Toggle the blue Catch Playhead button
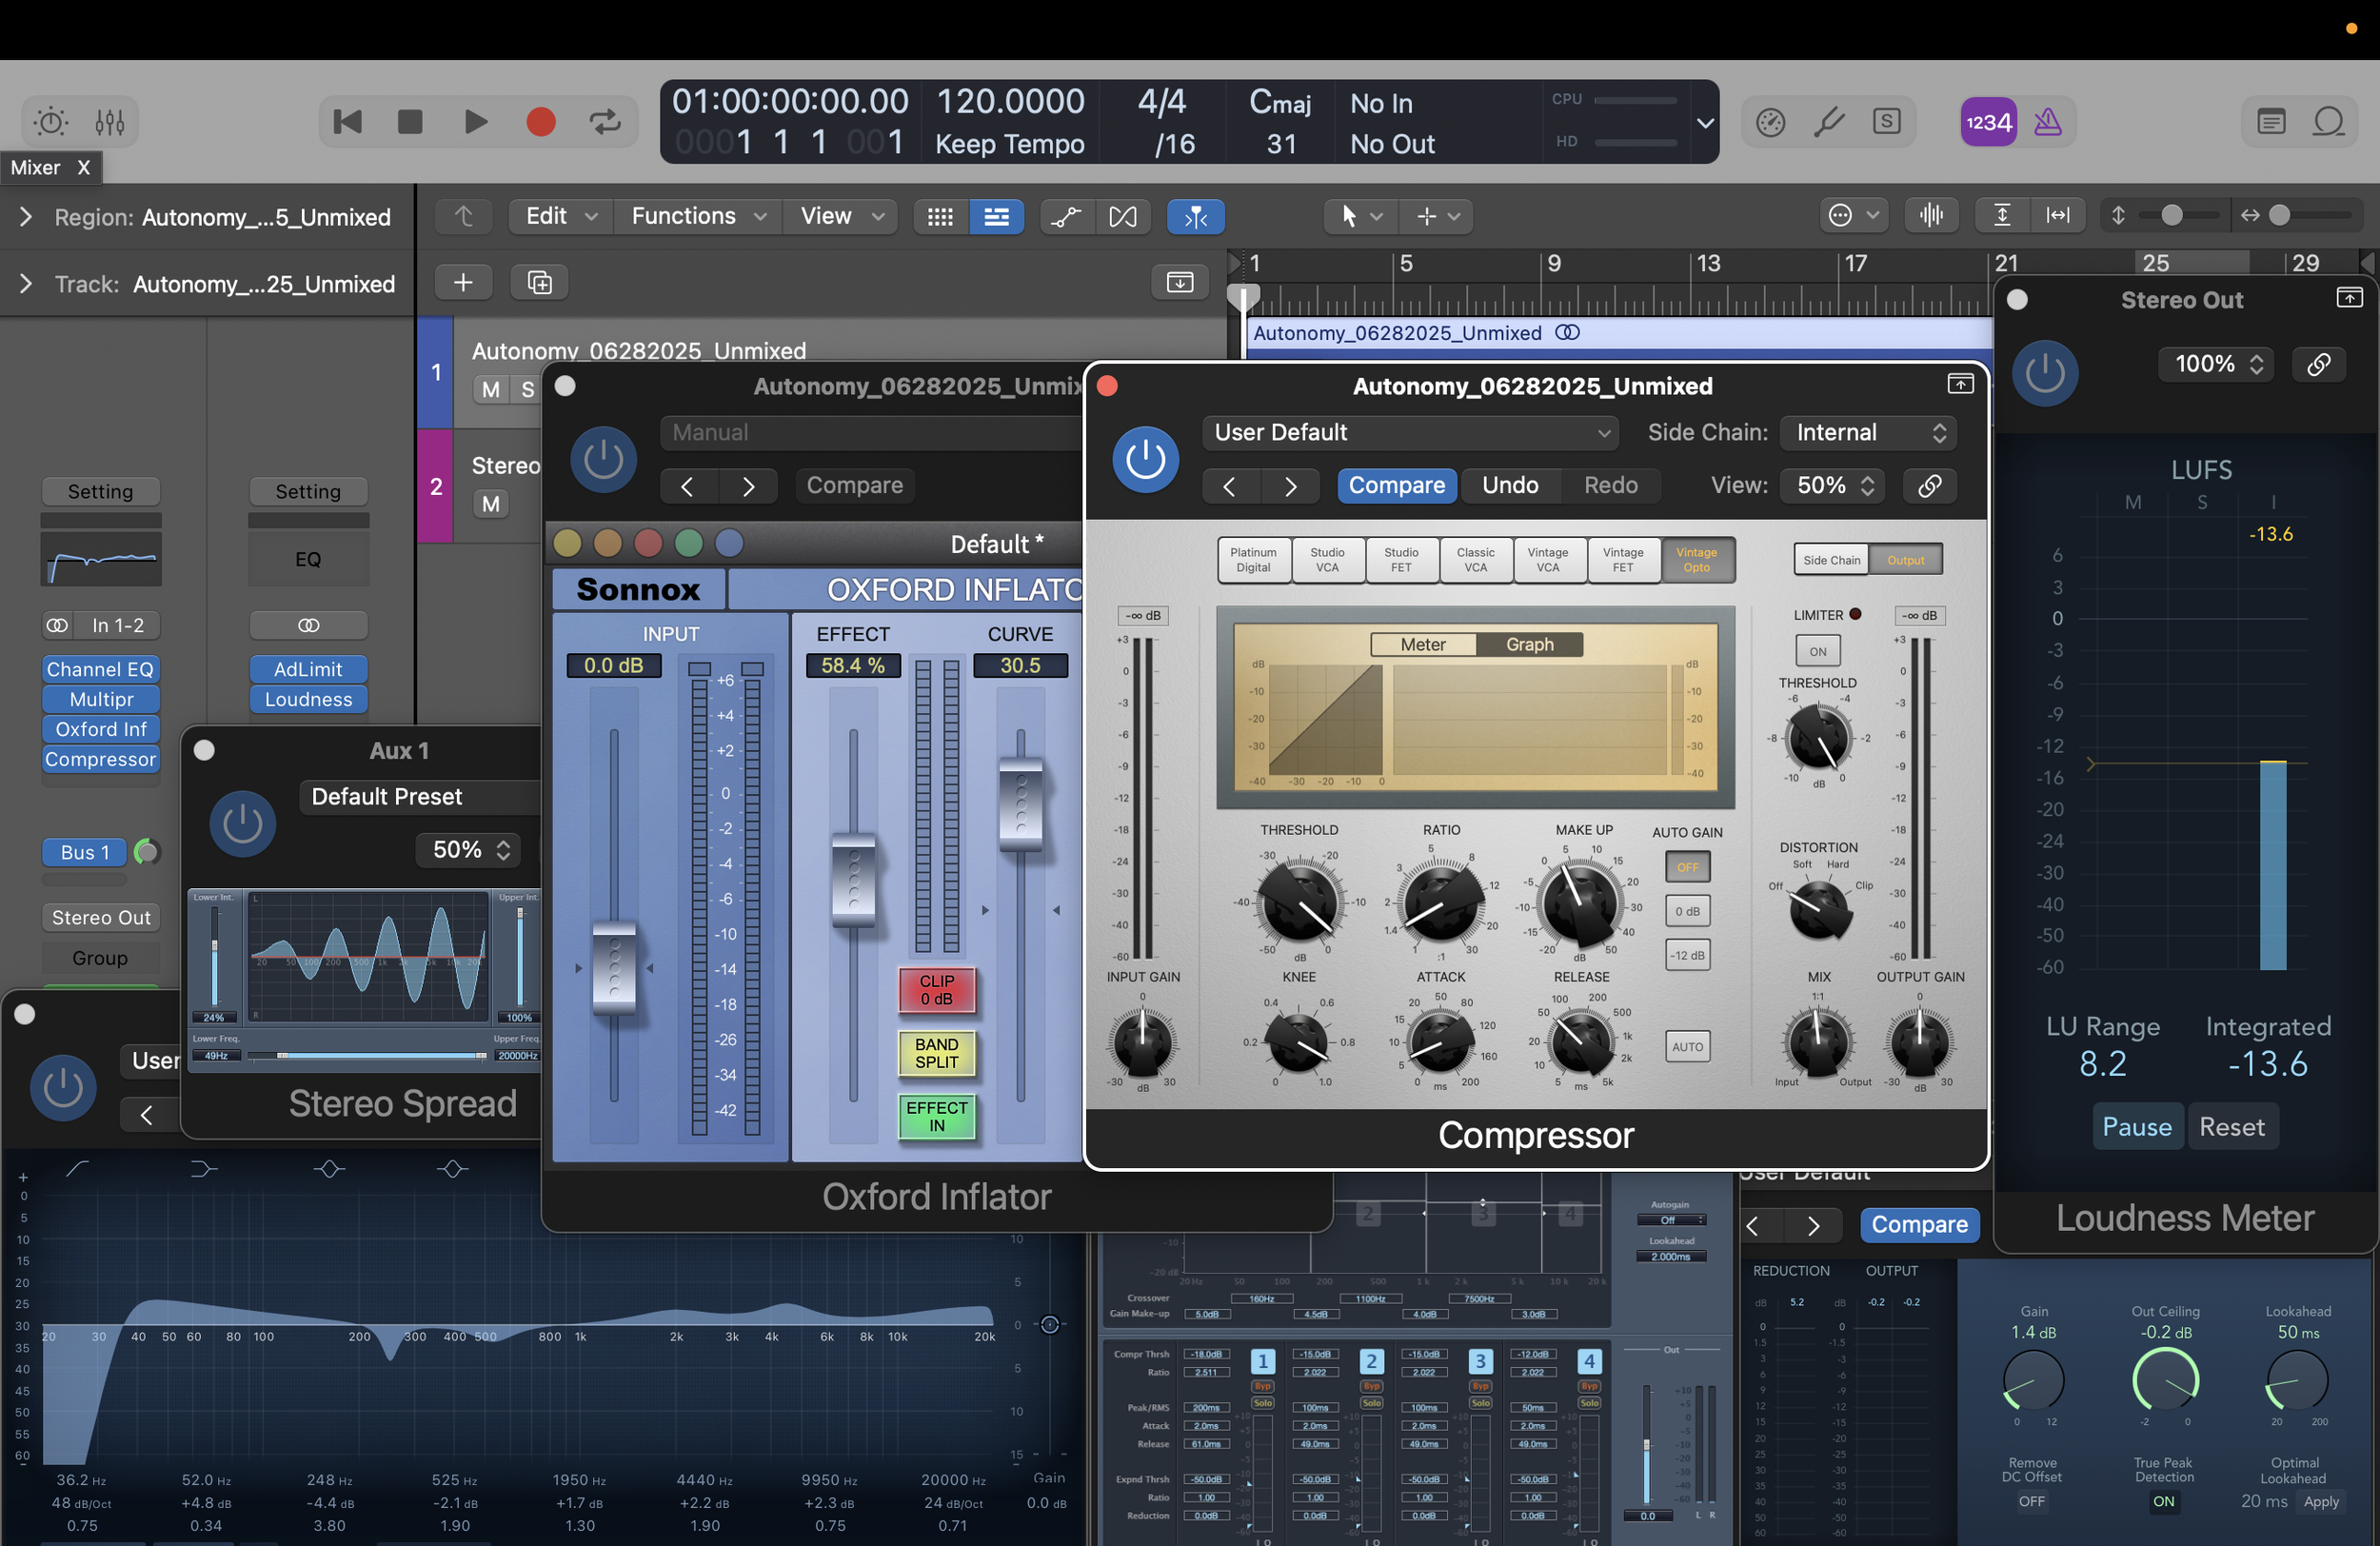 [1195, 217]
